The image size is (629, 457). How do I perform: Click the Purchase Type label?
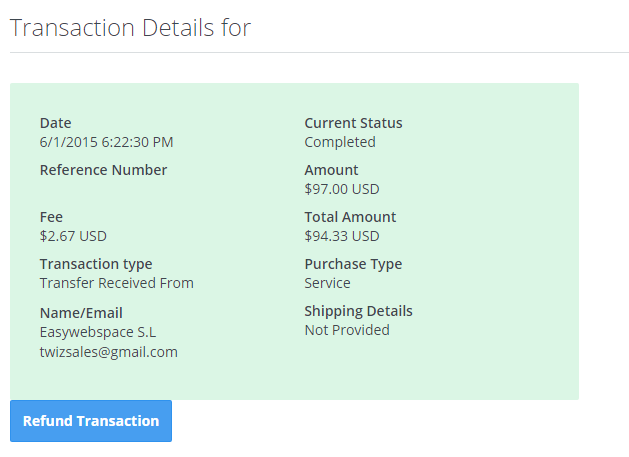[353, 264]
